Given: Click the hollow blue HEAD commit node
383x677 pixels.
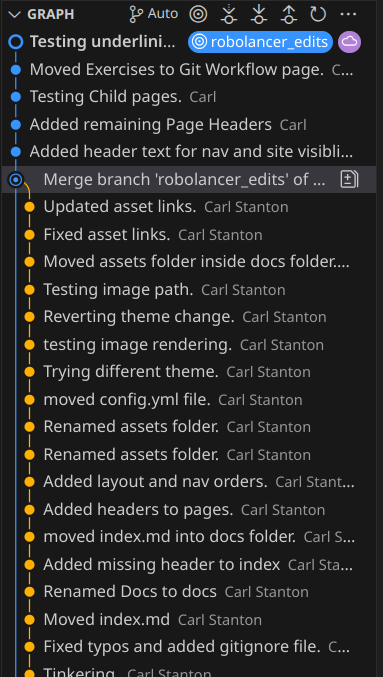Looking at the screenshot, I should pyautogui.click(x=16, y=42).
